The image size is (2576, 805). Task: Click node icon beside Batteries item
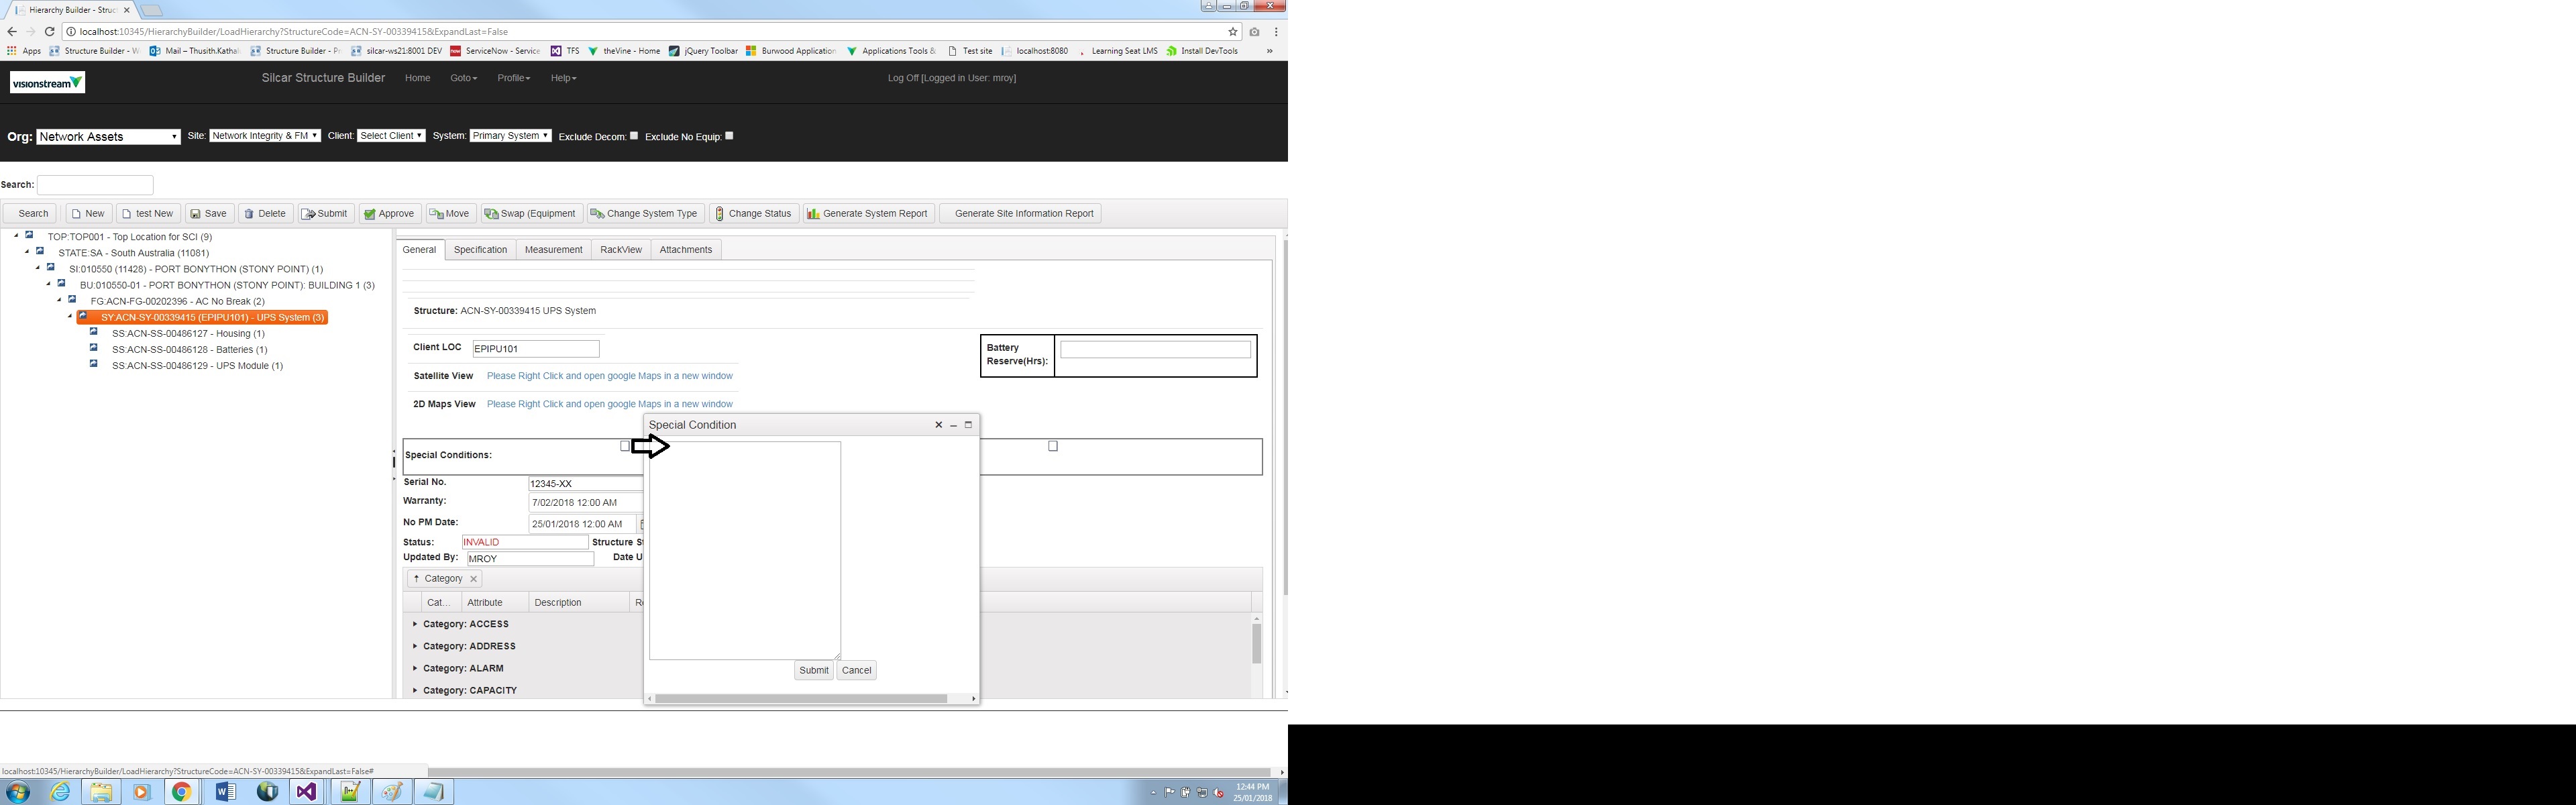(94, 348)
